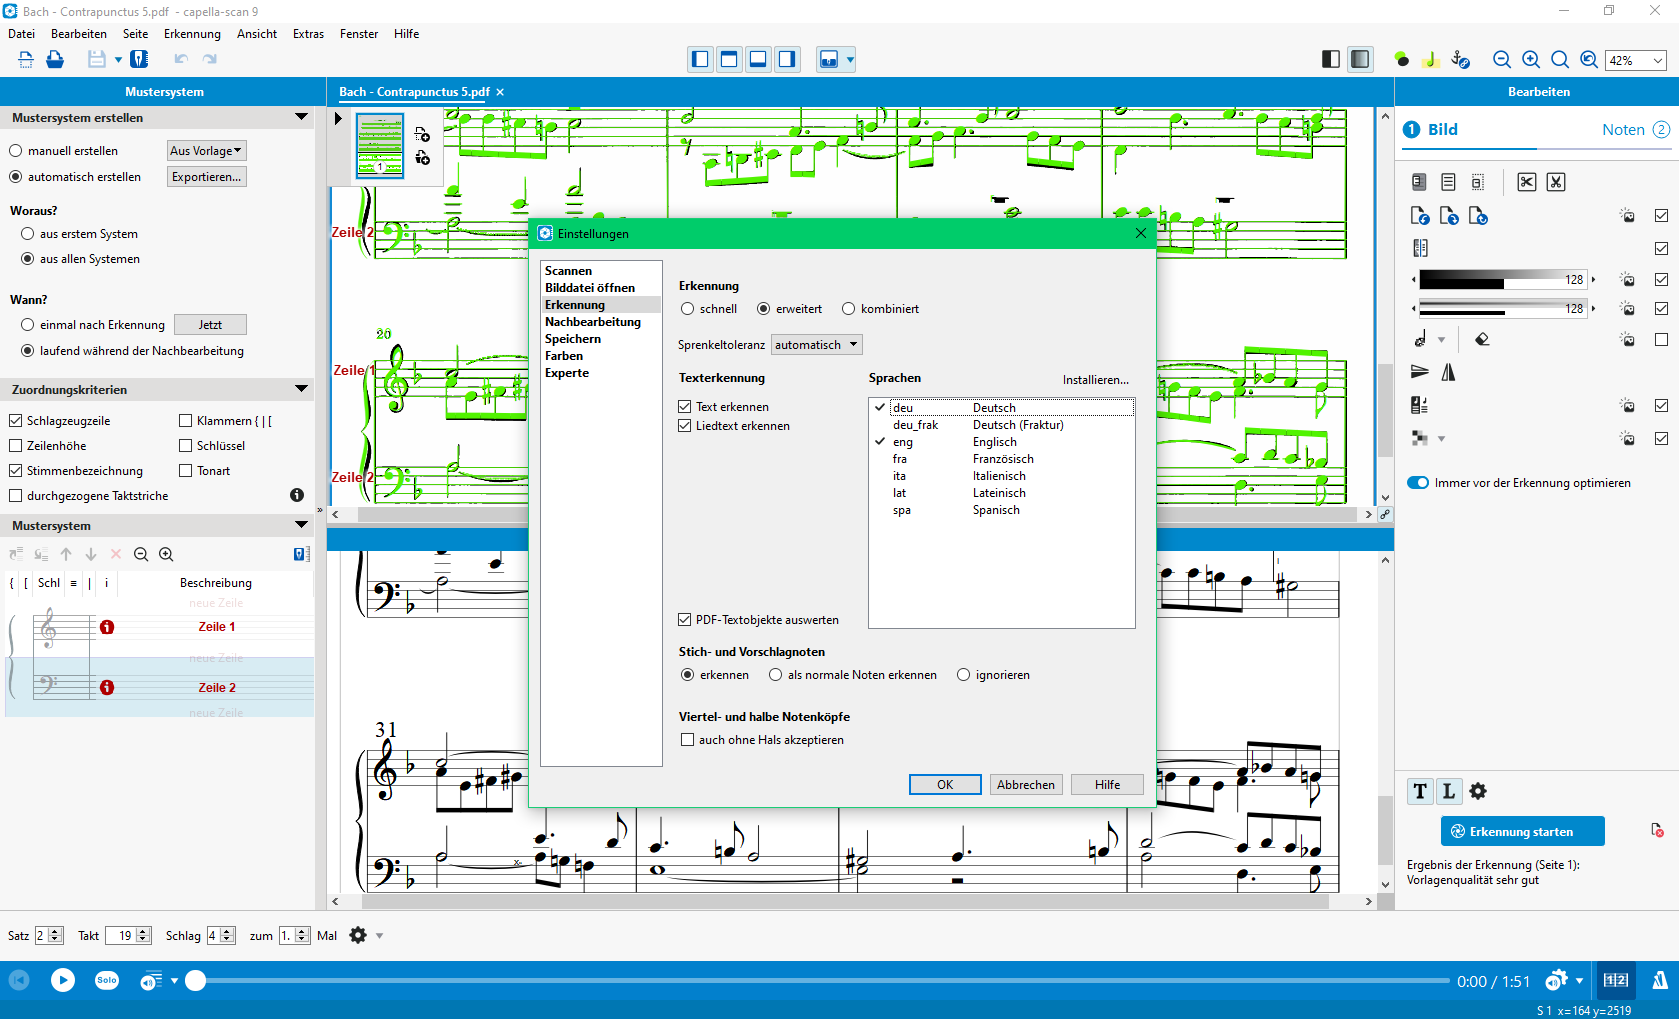The height and width of the screenshot is (1019, 1679).
Task: Toggle the right panel layout button
Action: (787, 60)
